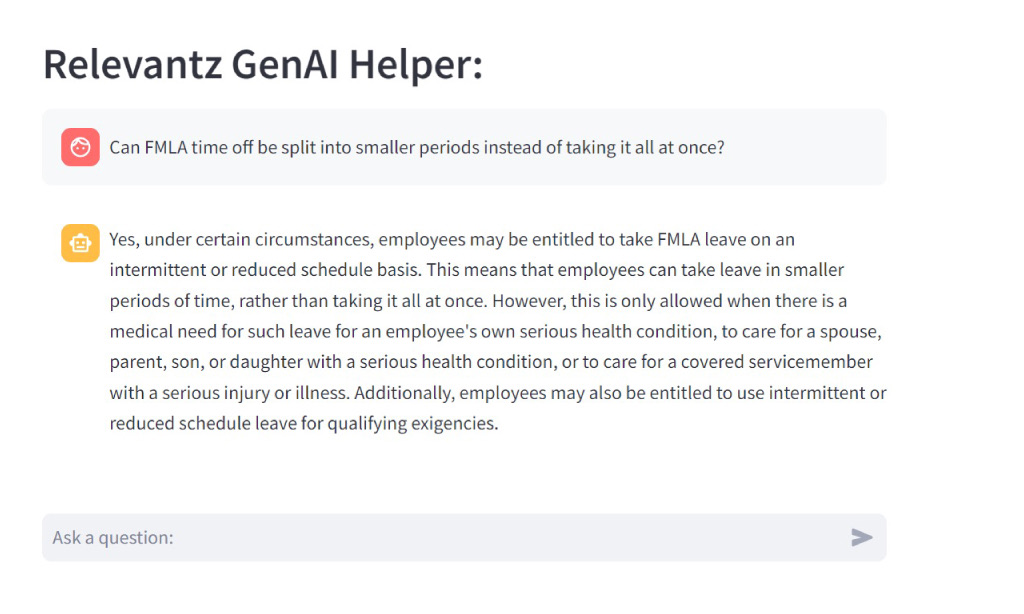Focus the "Ask a question:" input field
This screenshot has height=614, width=1024.
440,538
